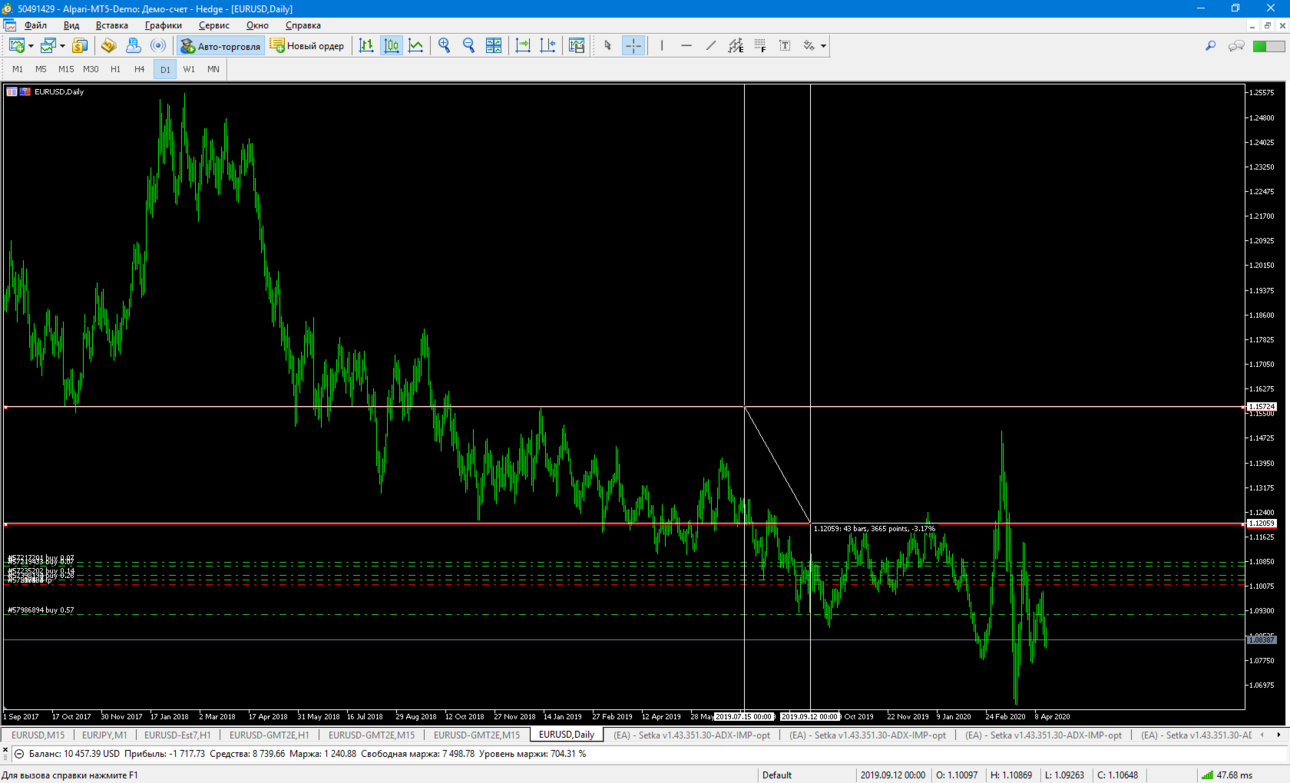Image resolution: width=1290 pixels, height=783 pixels.
Task: Tile the chart windows
Action: point(494,46)
